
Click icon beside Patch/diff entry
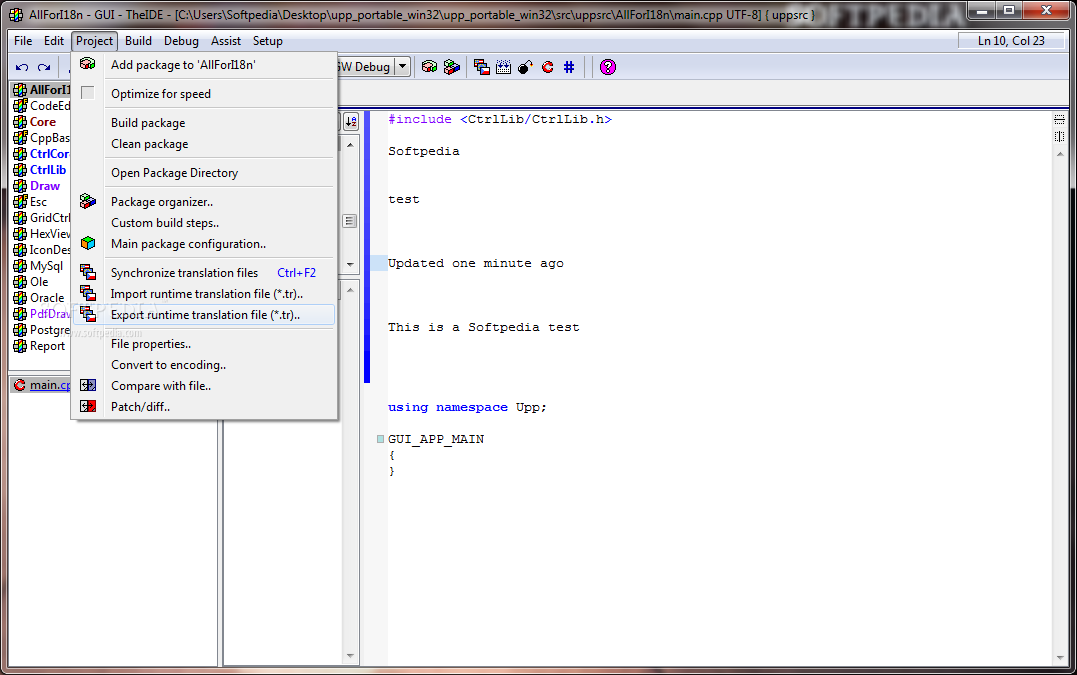87,406
